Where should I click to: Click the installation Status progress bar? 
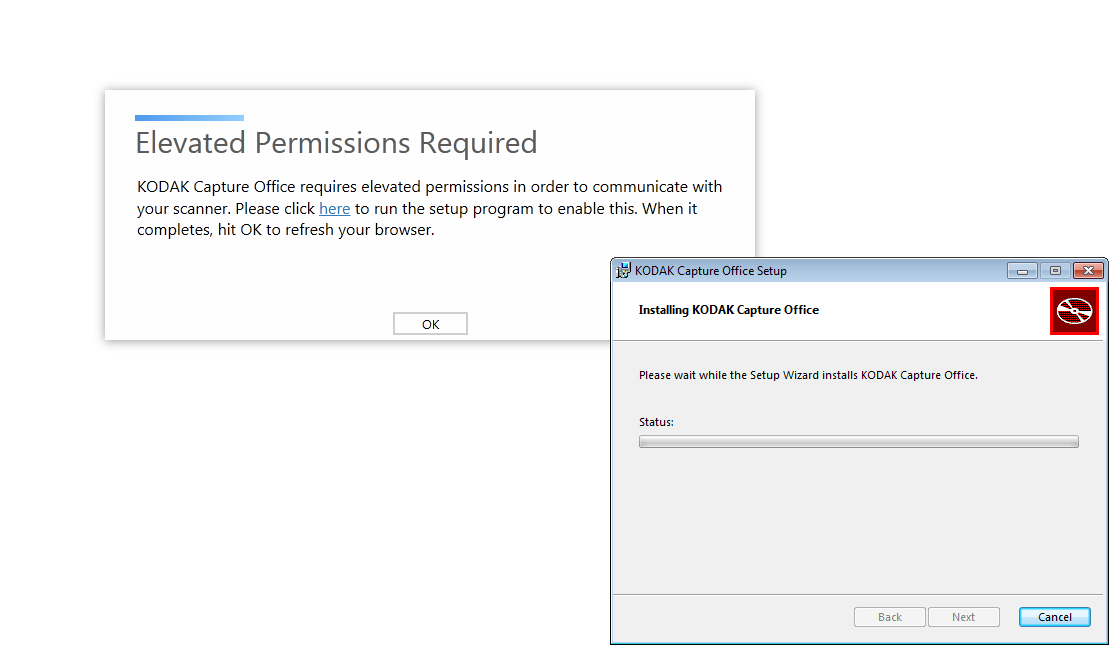tap(858, 441)
